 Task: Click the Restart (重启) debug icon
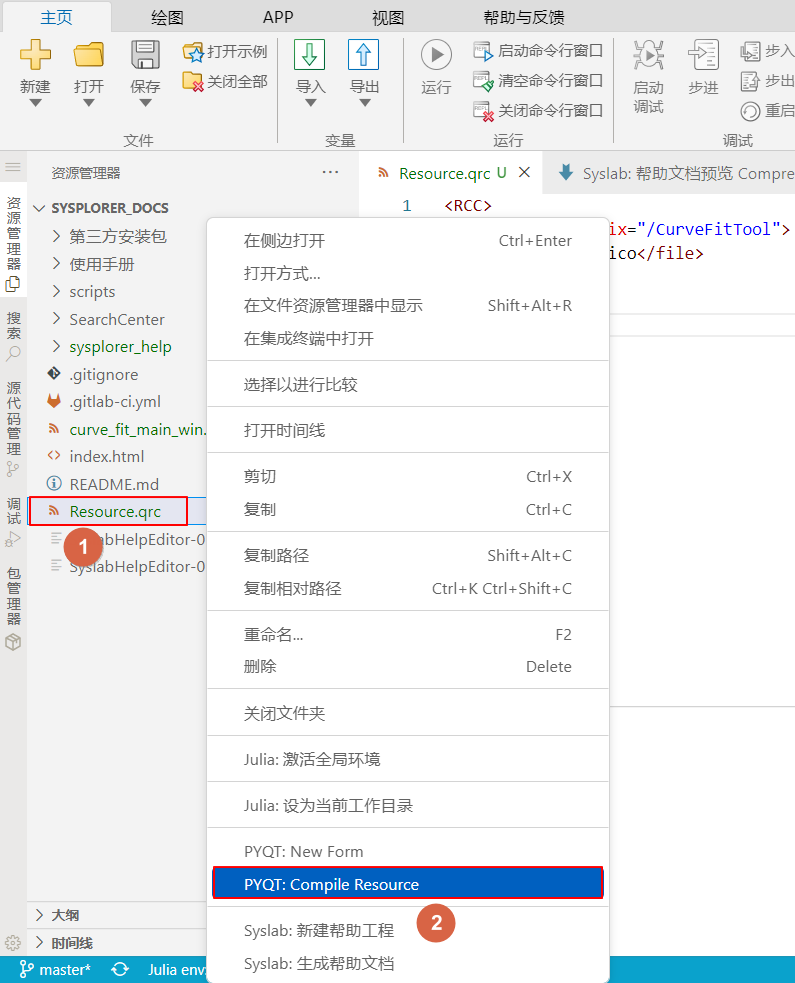[x=750, y=111]
